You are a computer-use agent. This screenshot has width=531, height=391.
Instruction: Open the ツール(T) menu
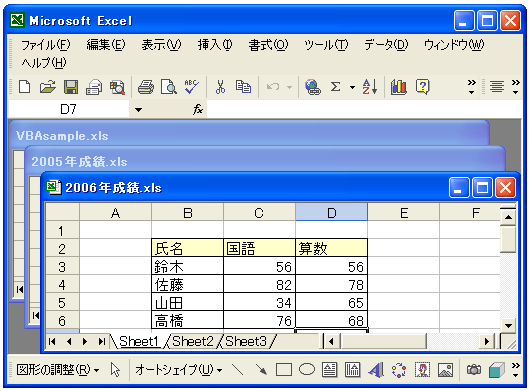point(326,45)
